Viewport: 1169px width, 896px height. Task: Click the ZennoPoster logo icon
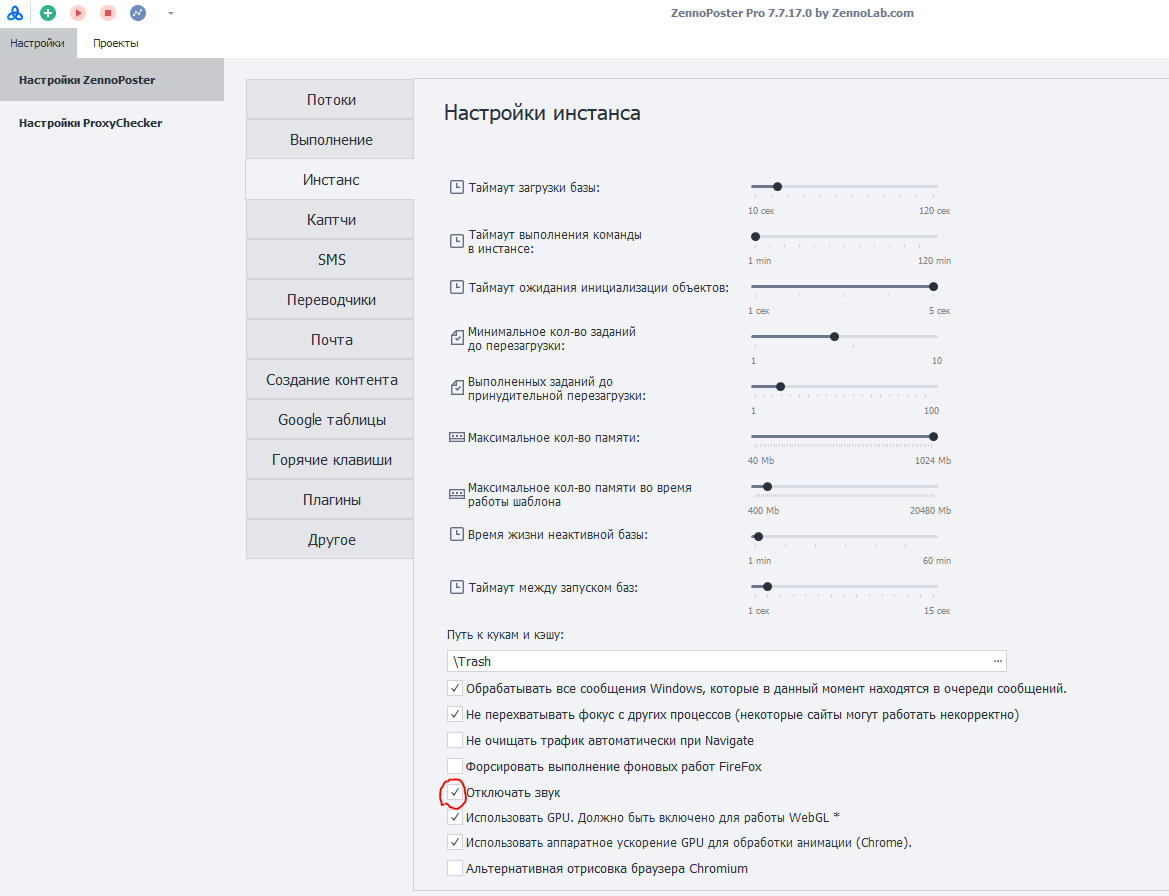15,13
